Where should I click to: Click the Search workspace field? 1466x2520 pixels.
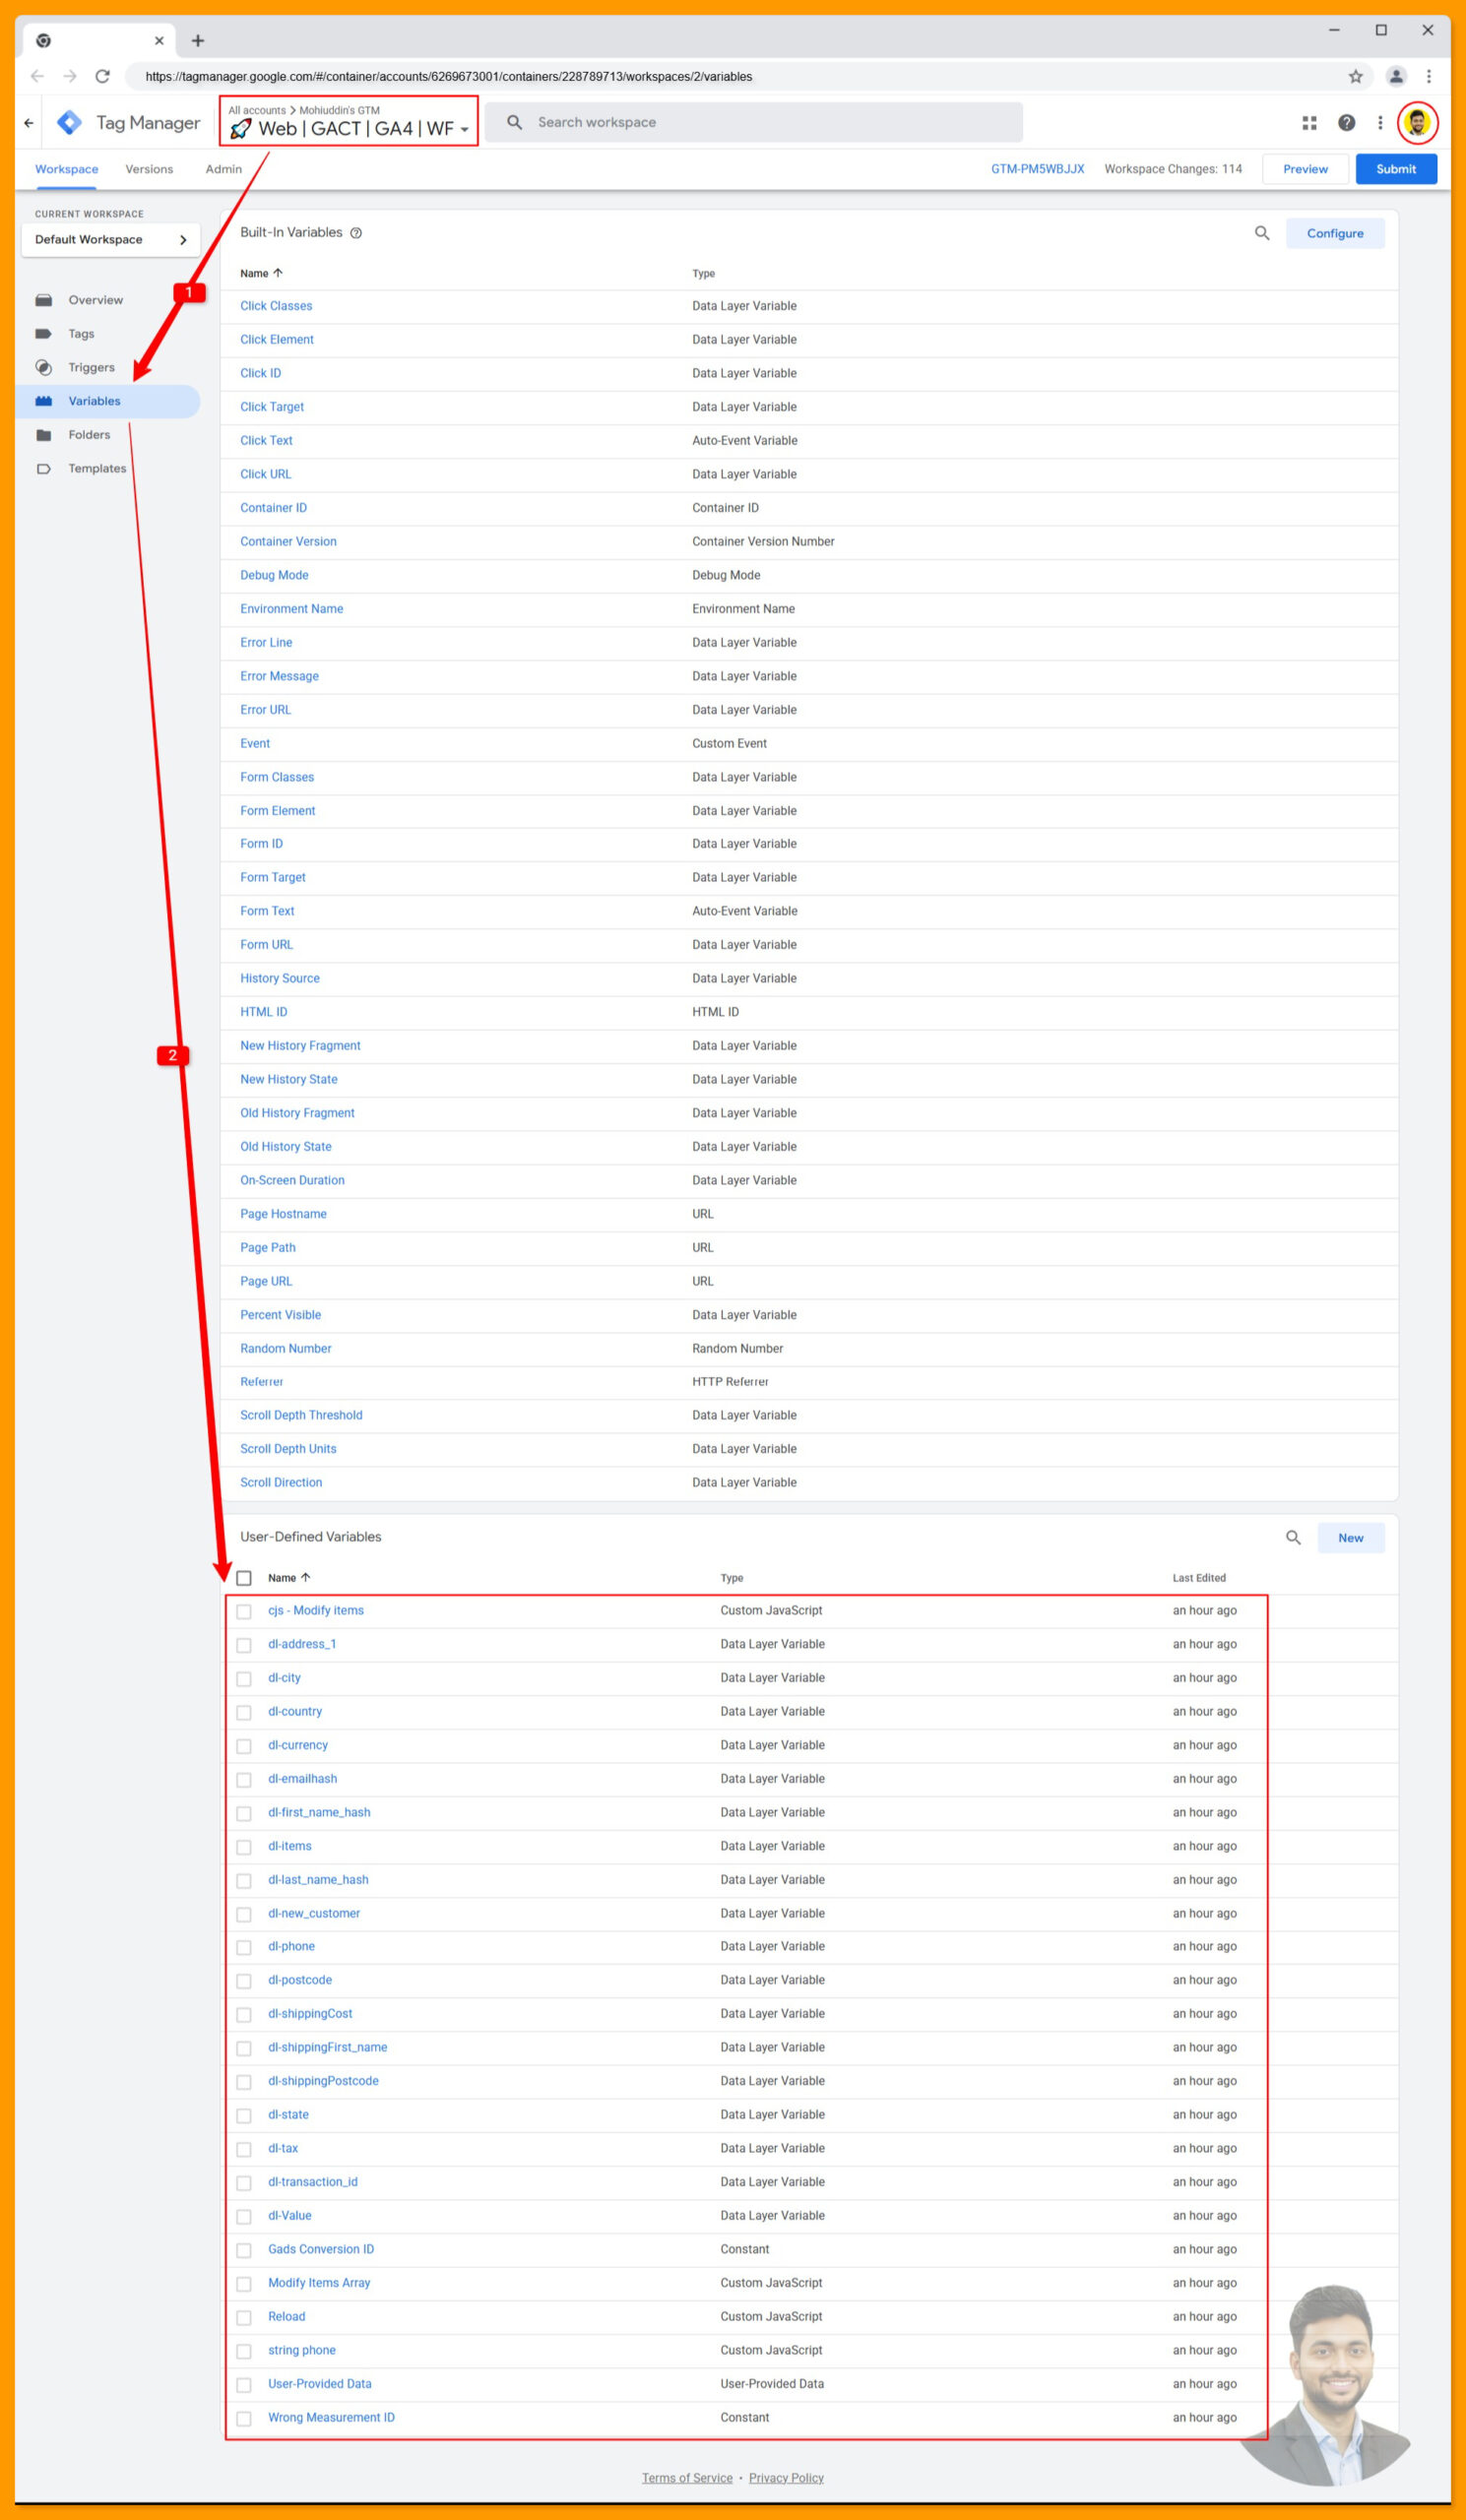754,122
